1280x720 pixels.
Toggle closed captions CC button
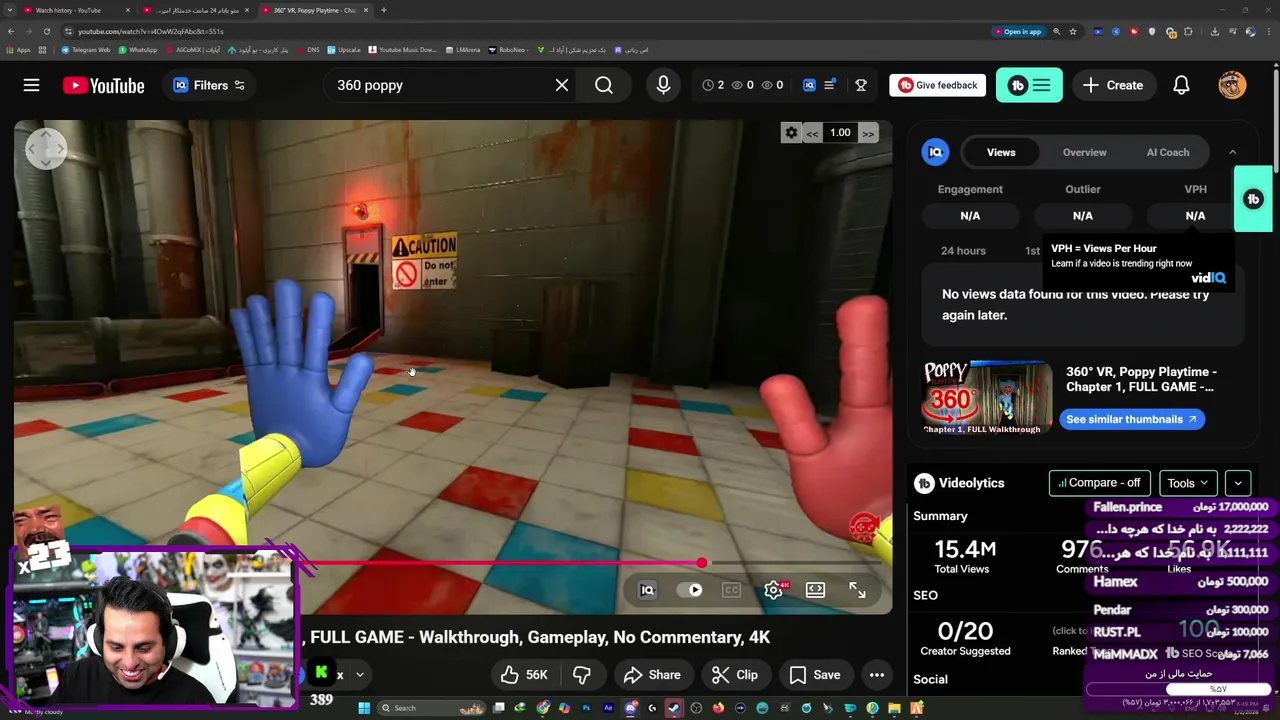(x=731, y=590)
